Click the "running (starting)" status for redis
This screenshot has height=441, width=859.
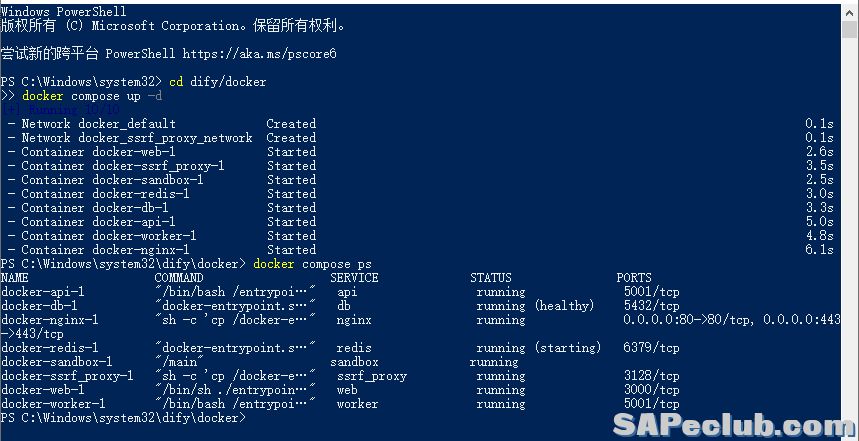point(539,348)
